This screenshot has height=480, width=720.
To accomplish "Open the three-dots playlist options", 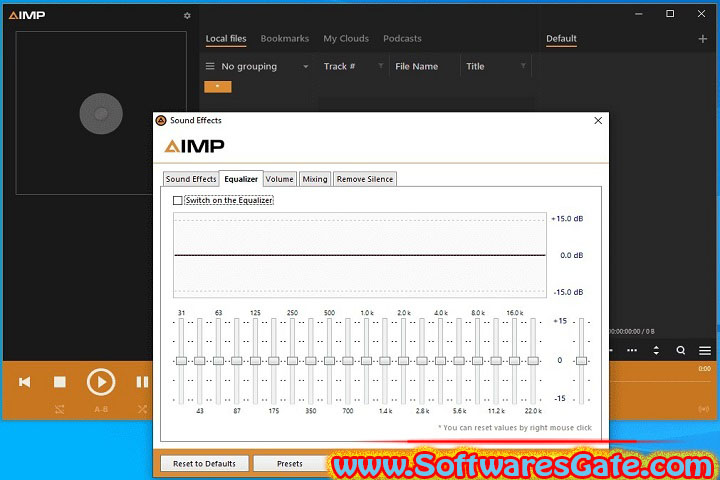I will 632,350.
